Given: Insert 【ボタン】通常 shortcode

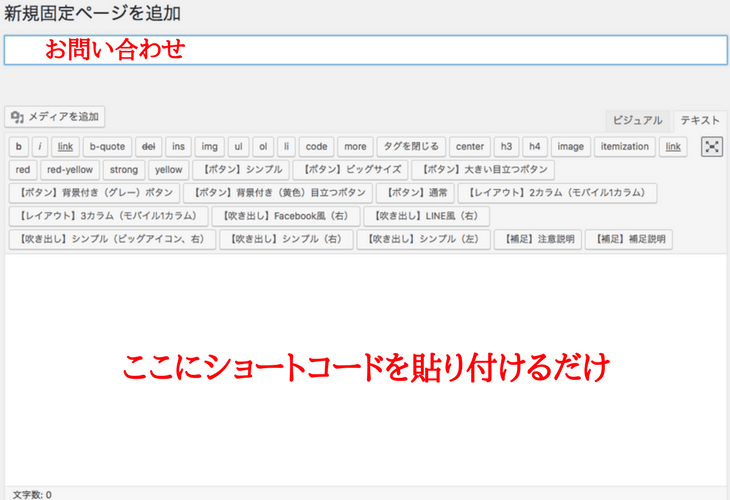Looking at the screenshot, I should 415,193.
